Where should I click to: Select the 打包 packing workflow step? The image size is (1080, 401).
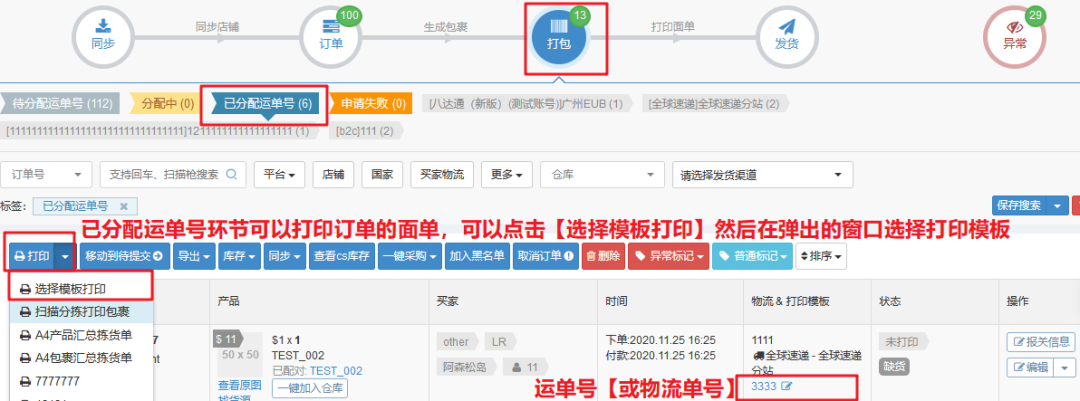point(558,37)
